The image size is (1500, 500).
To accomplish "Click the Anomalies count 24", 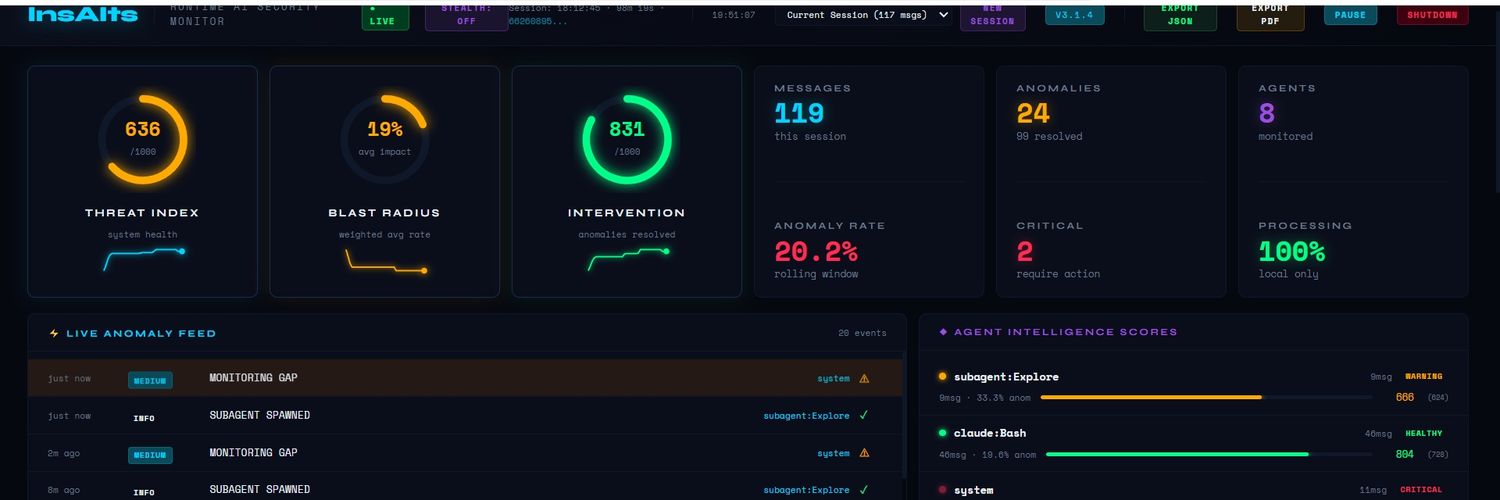I will [x=1033, y=113].
